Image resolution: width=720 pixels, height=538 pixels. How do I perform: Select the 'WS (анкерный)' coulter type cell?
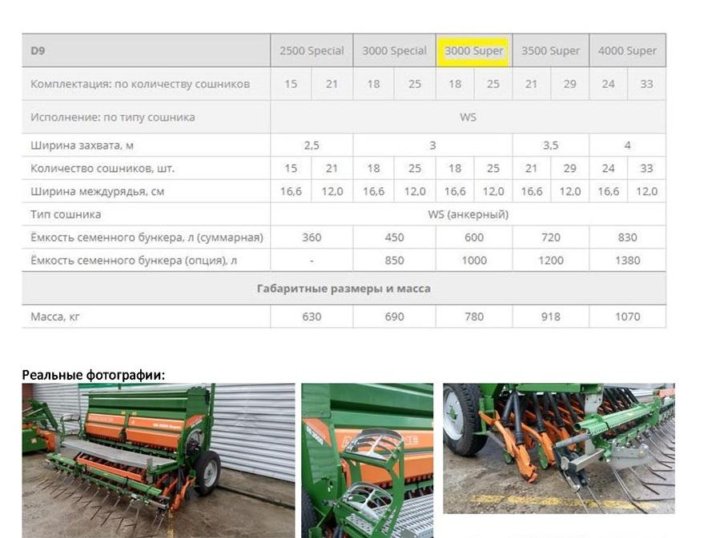(468, 214)
